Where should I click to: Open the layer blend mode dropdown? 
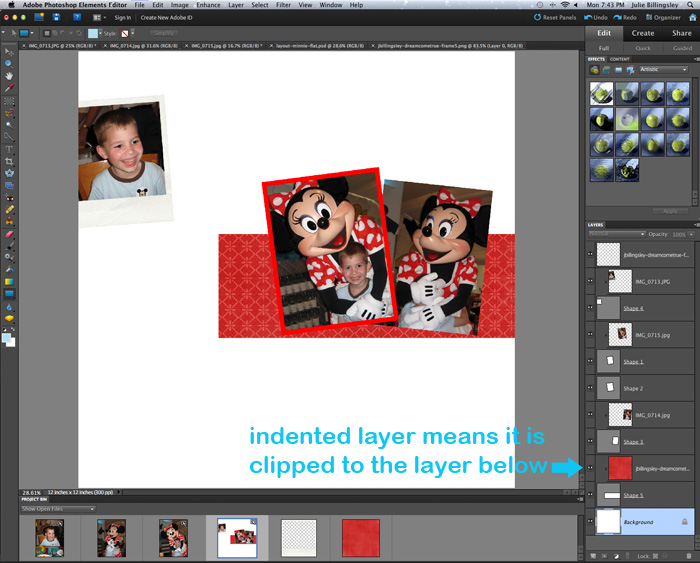tap(617, 234)
